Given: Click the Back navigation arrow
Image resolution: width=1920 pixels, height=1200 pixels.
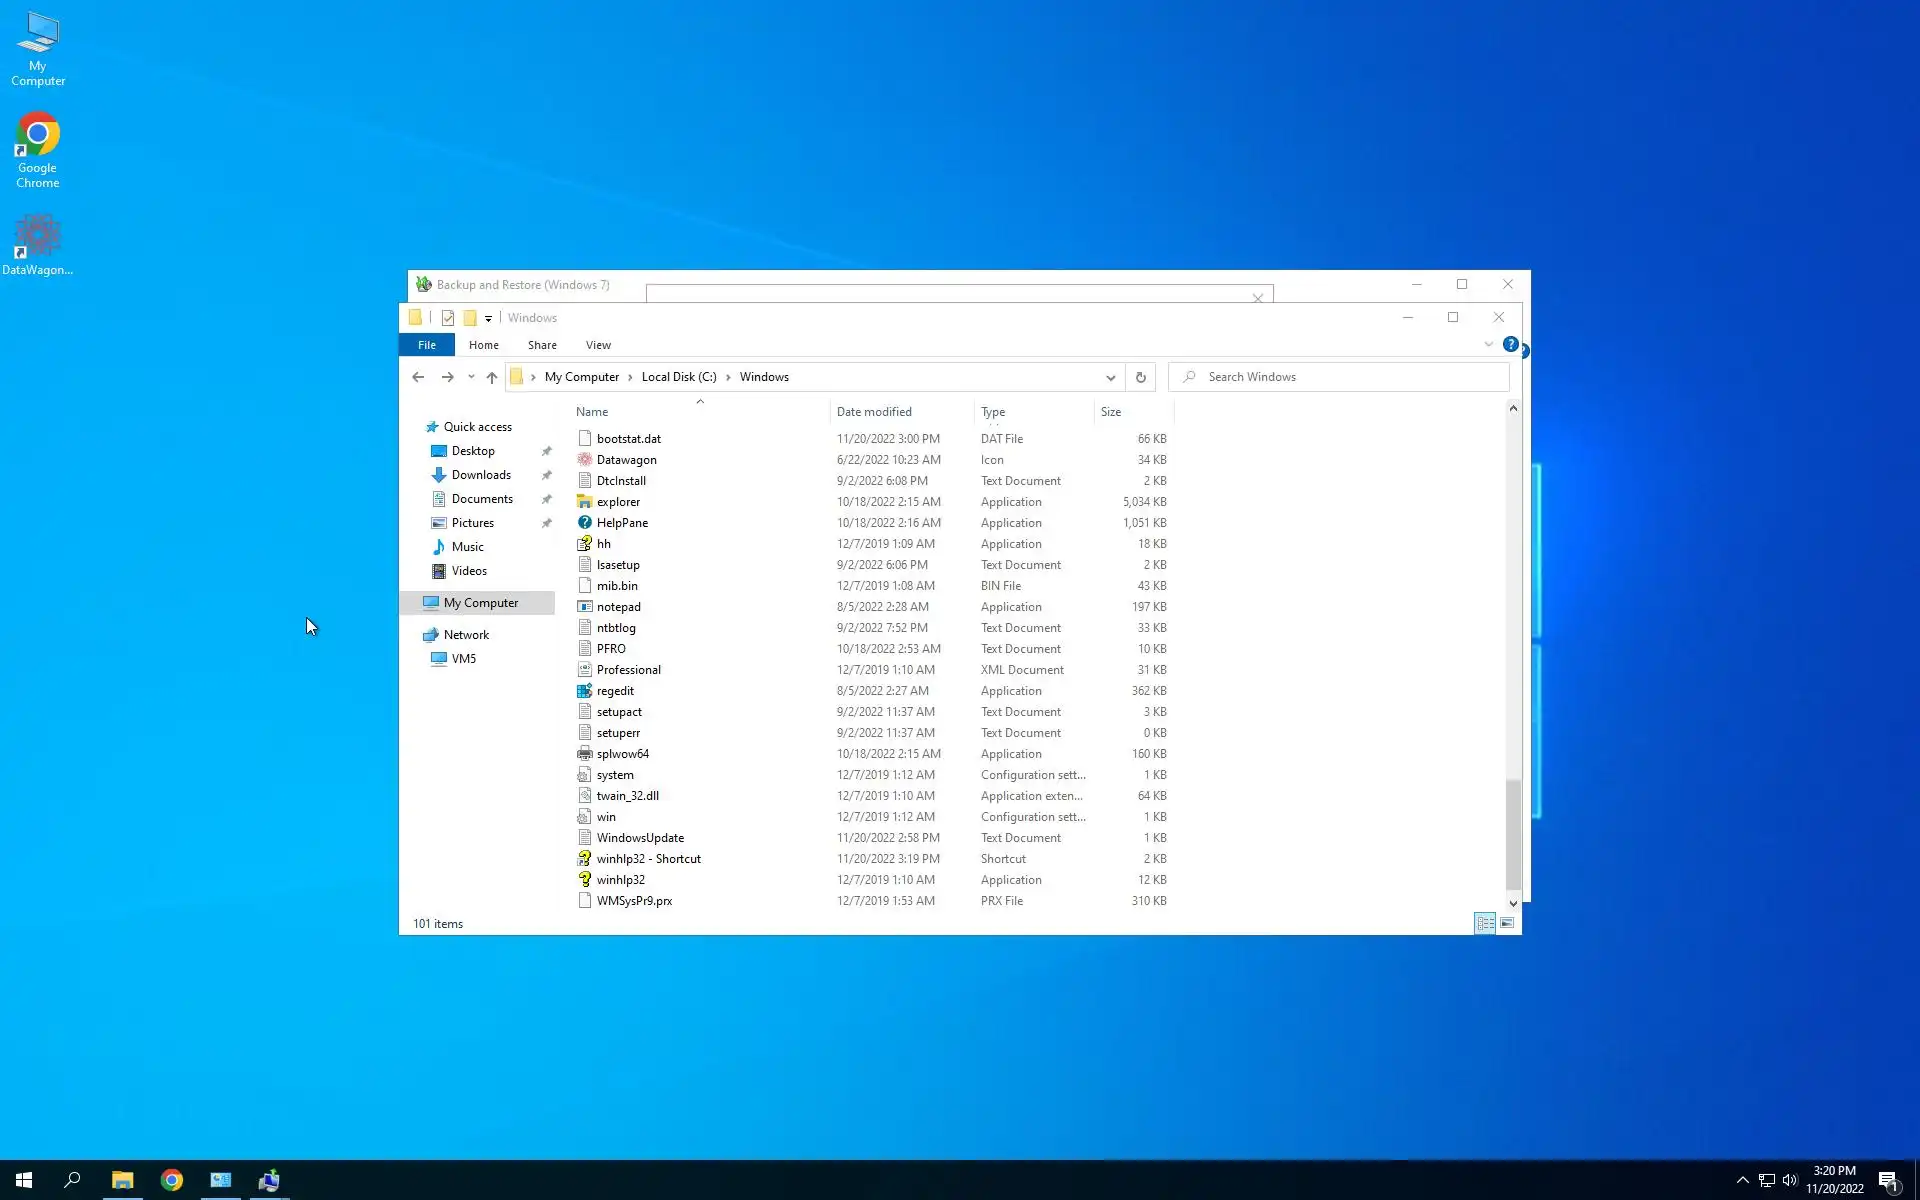Looking at the screenshot, I should pos(418,377).
